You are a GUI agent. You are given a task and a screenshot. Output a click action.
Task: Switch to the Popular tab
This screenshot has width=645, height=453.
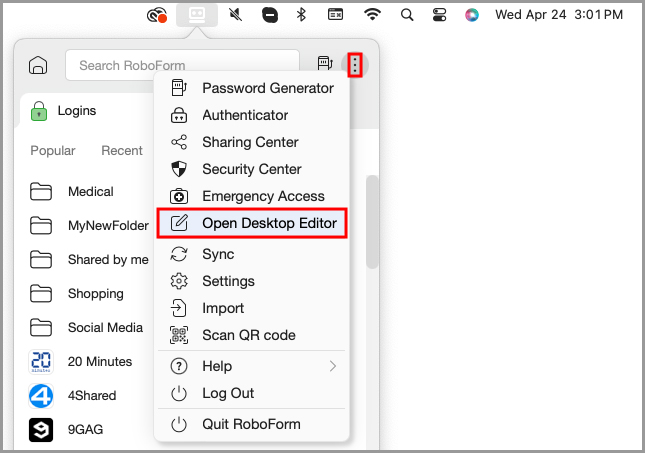[53, 151]
